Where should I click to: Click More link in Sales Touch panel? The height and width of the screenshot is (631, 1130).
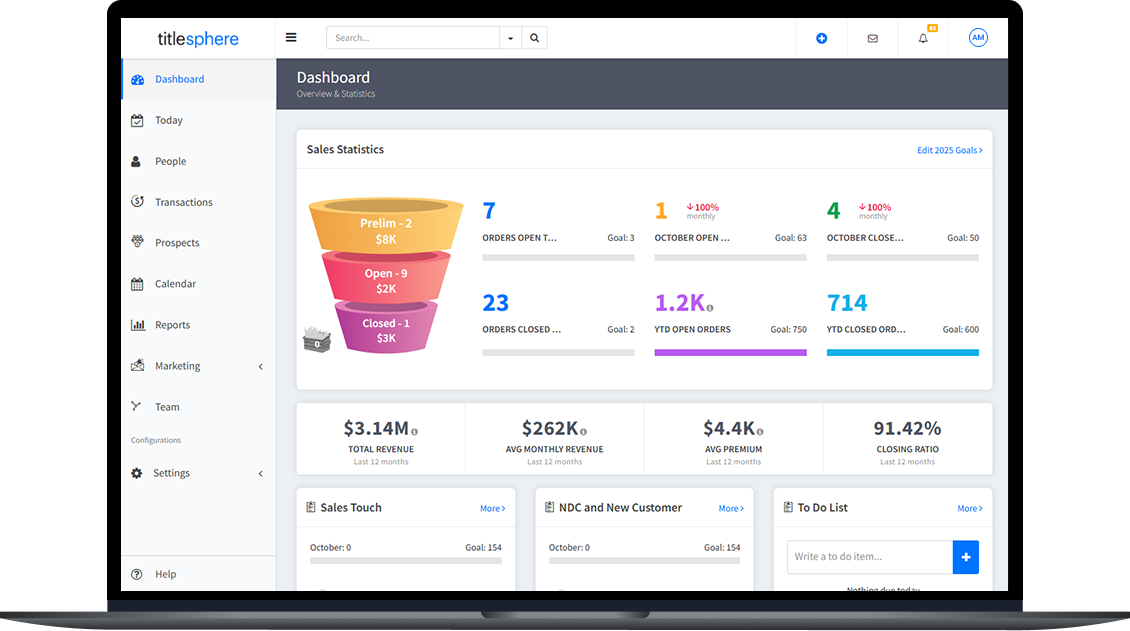(492, 509)
